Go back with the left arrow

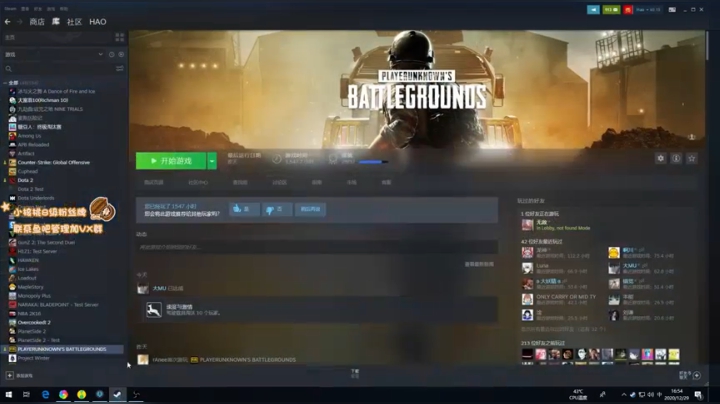click(8, 22)
